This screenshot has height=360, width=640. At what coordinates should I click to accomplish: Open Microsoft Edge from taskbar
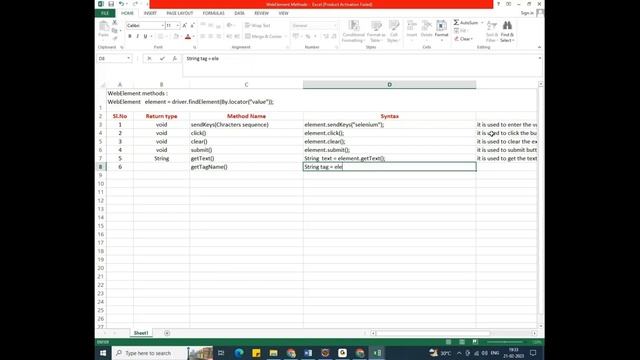click(239, 353)
